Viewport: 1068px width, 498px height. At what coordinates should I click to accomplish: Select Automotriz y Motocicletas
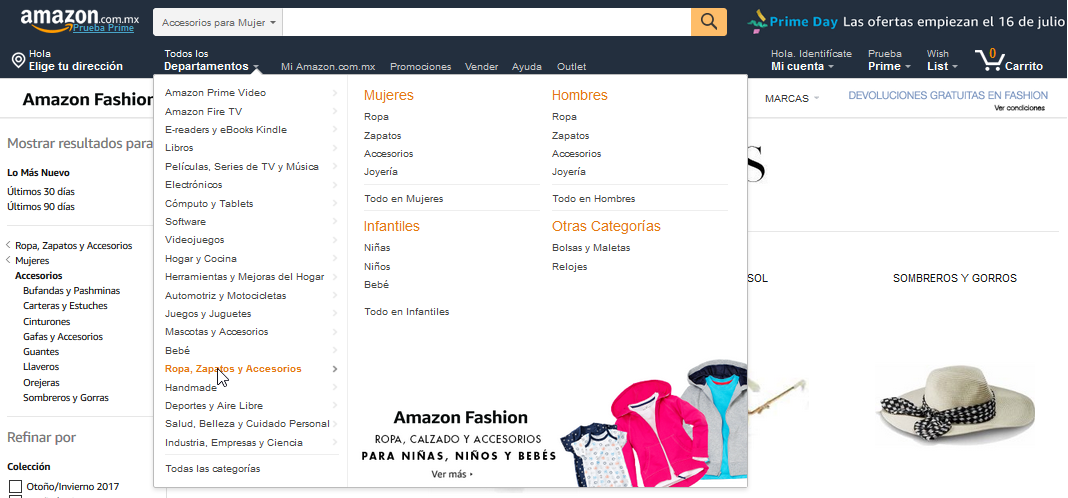click(x=225, y=296)
